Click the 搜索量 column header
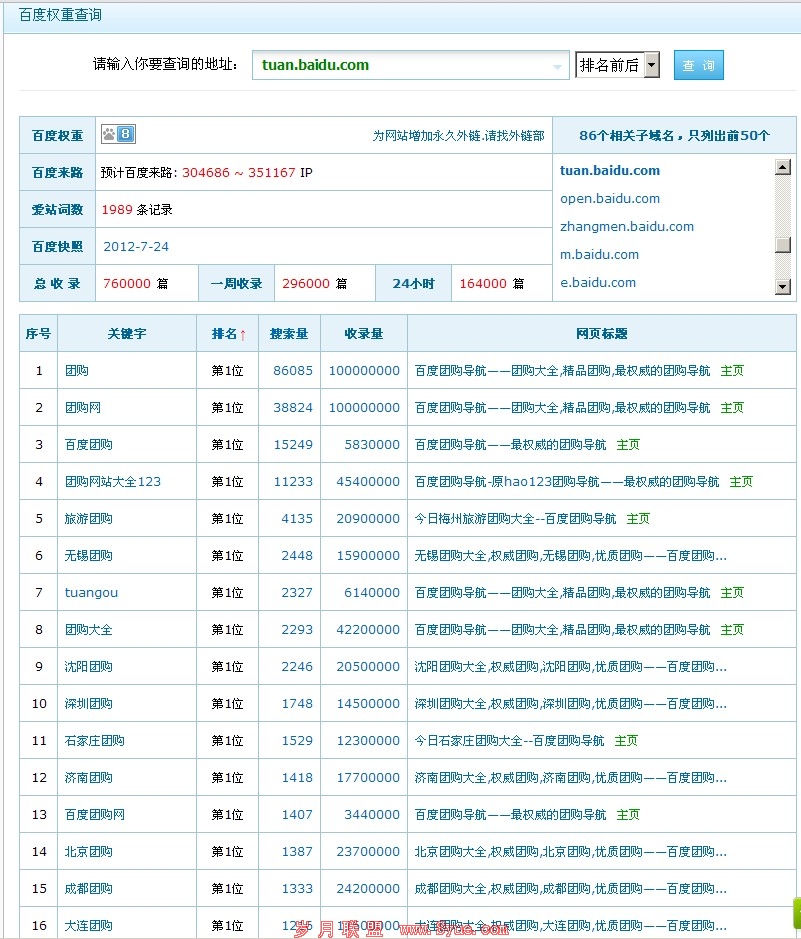 click(289, 334)
